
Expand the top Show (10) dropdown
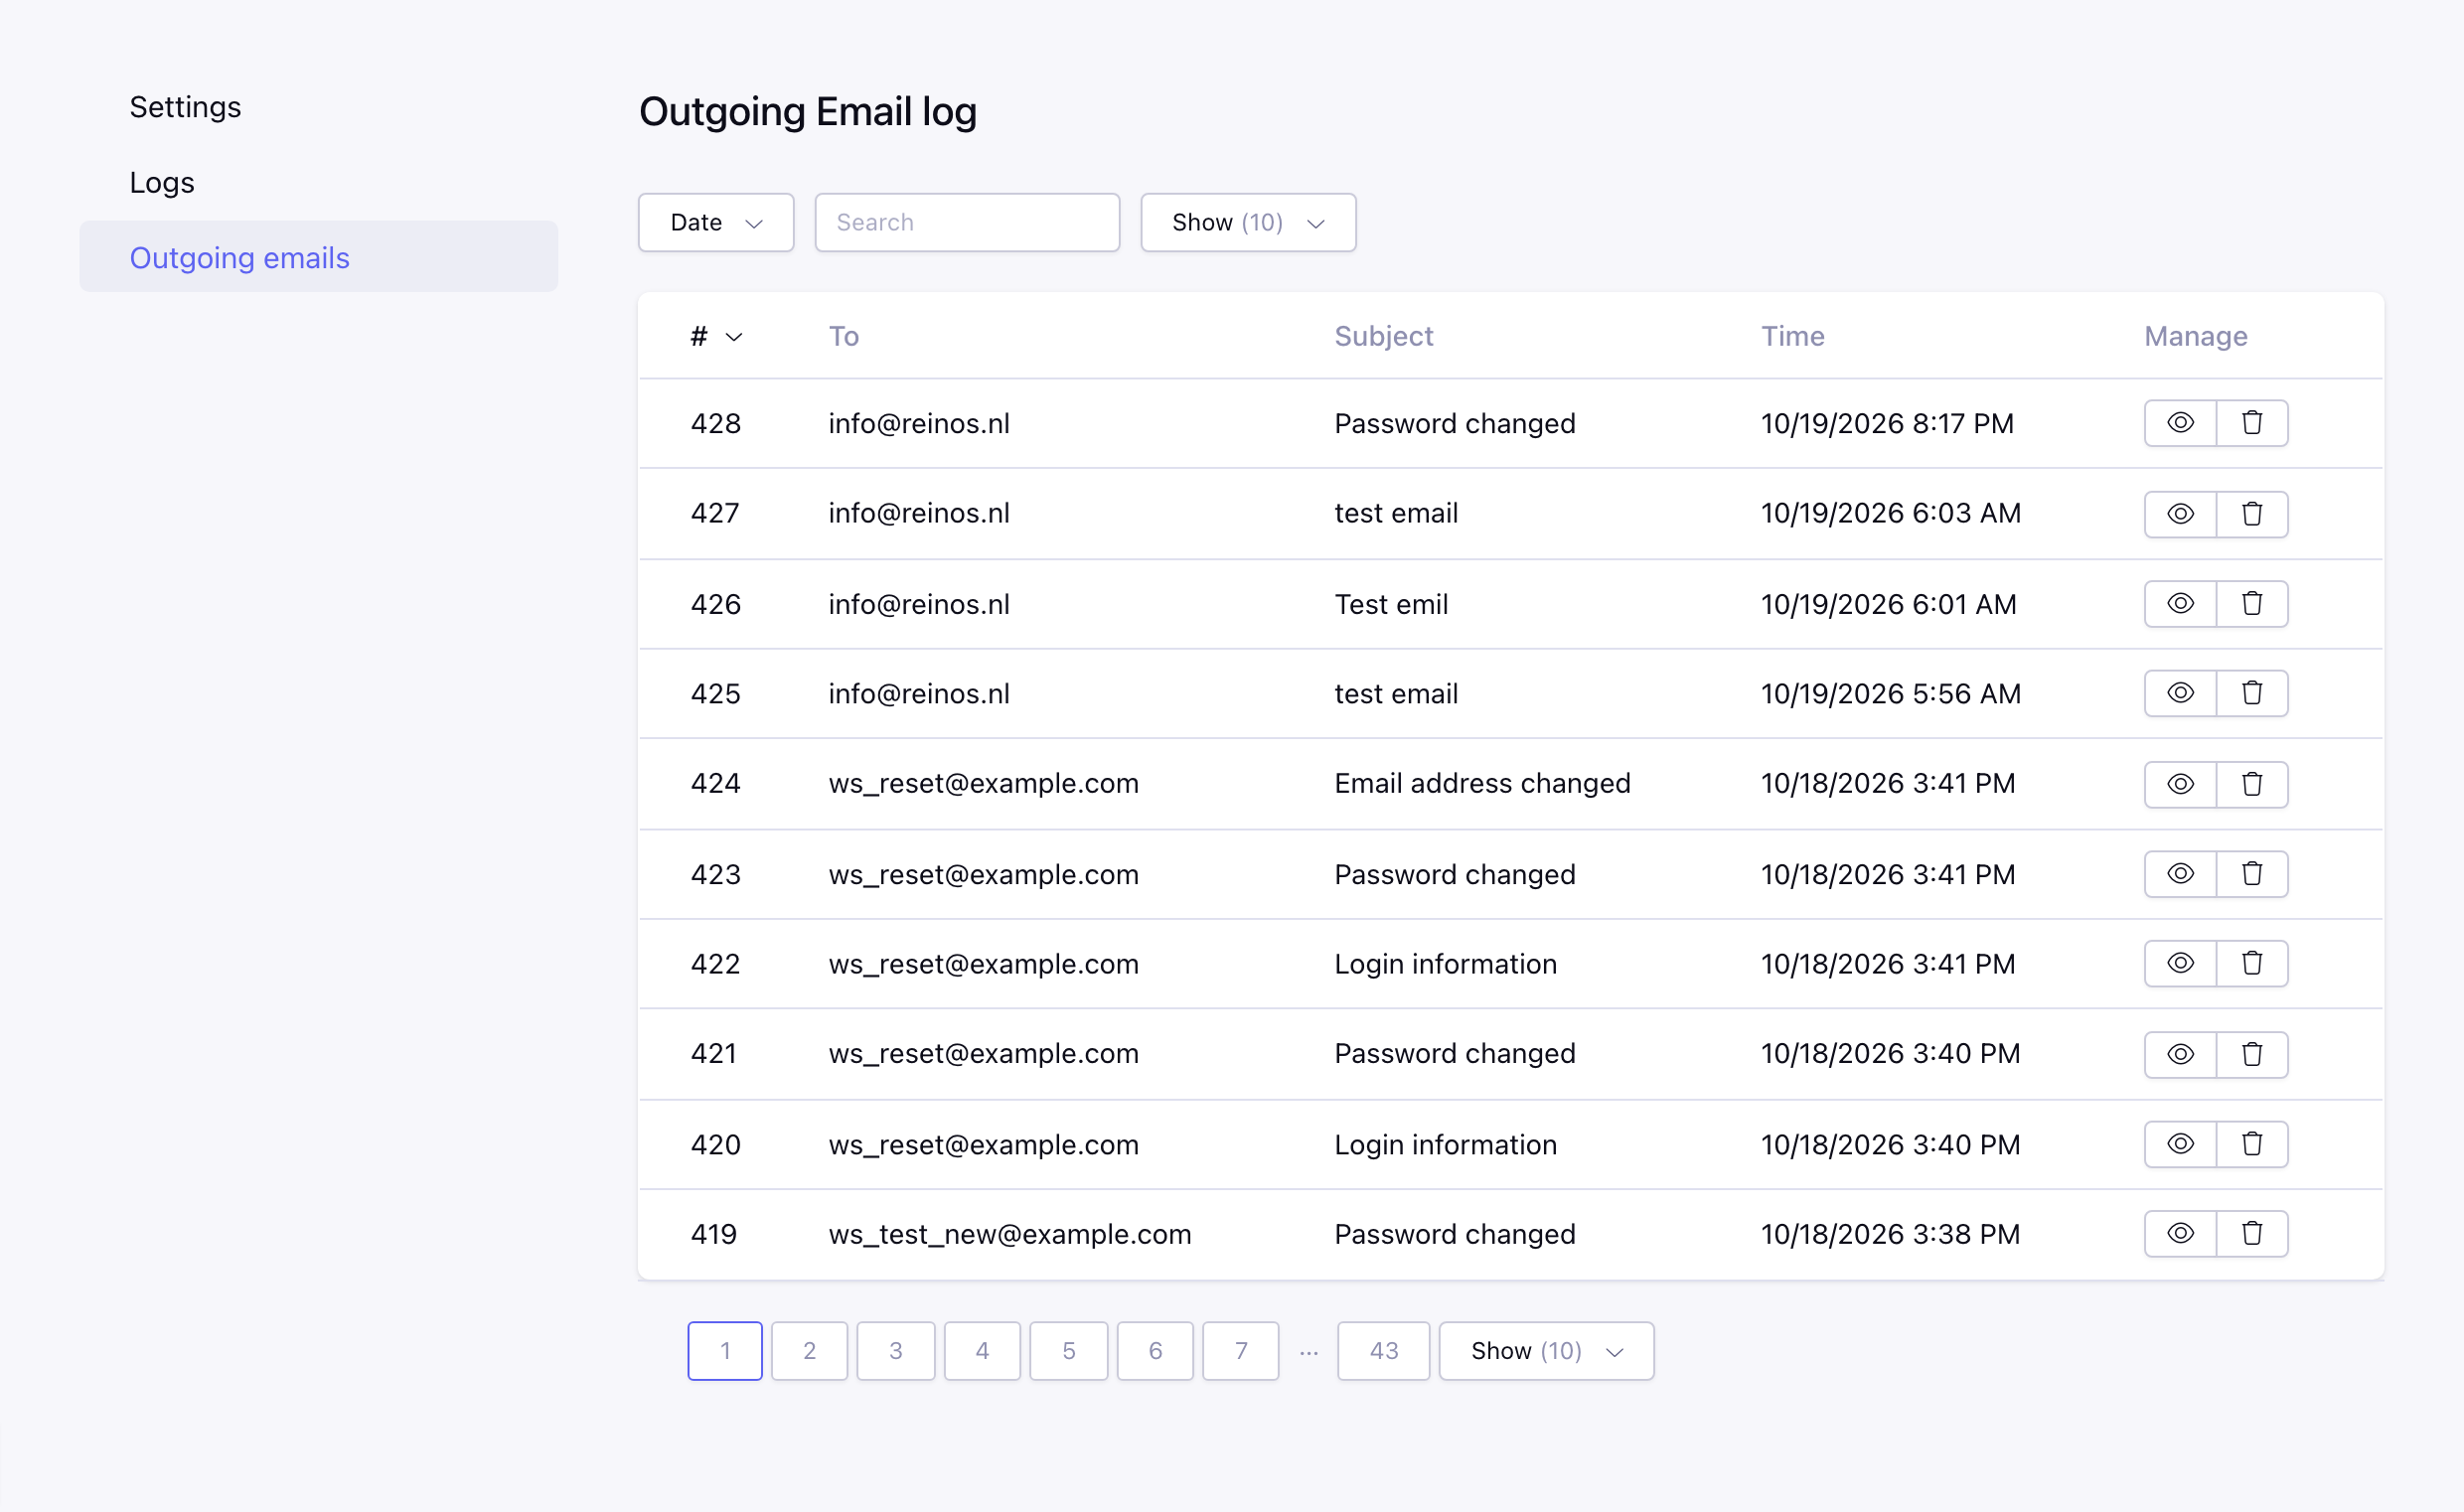tap(1248, 222)
